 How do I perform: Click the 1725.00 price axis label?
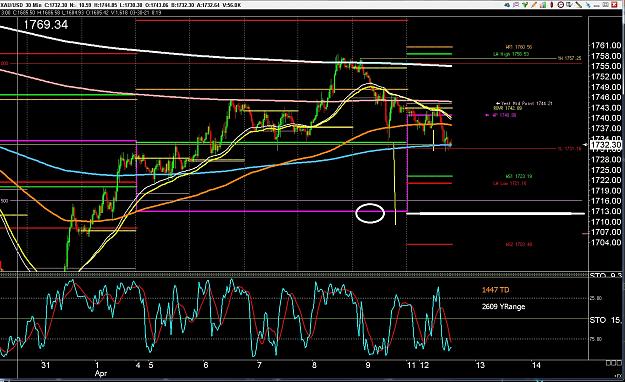606,170
